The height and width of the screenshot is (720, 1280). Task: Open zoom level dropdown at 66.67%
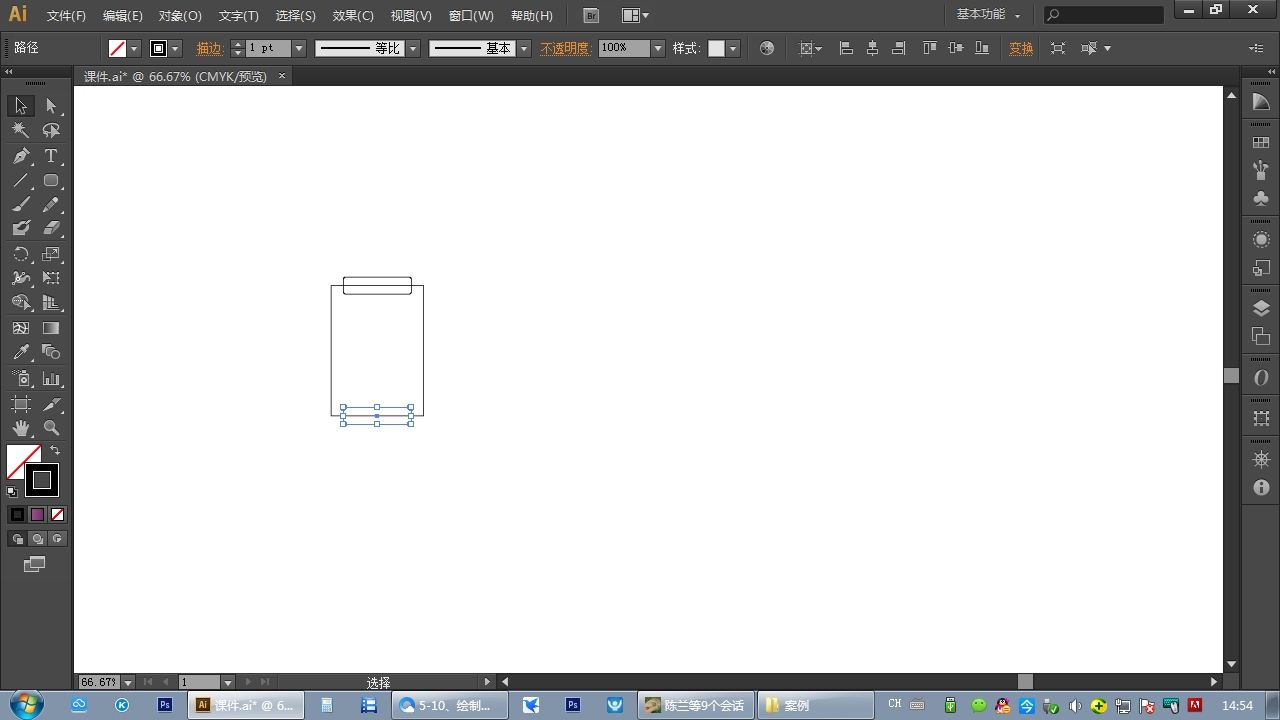click(x=128, y=682)
